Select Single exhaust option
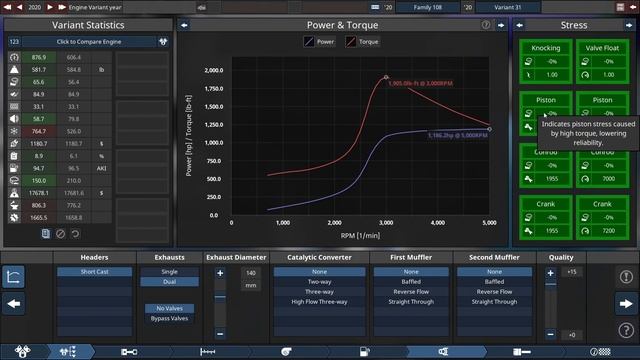This screenshot has width=640, height=360. [169, 272]
